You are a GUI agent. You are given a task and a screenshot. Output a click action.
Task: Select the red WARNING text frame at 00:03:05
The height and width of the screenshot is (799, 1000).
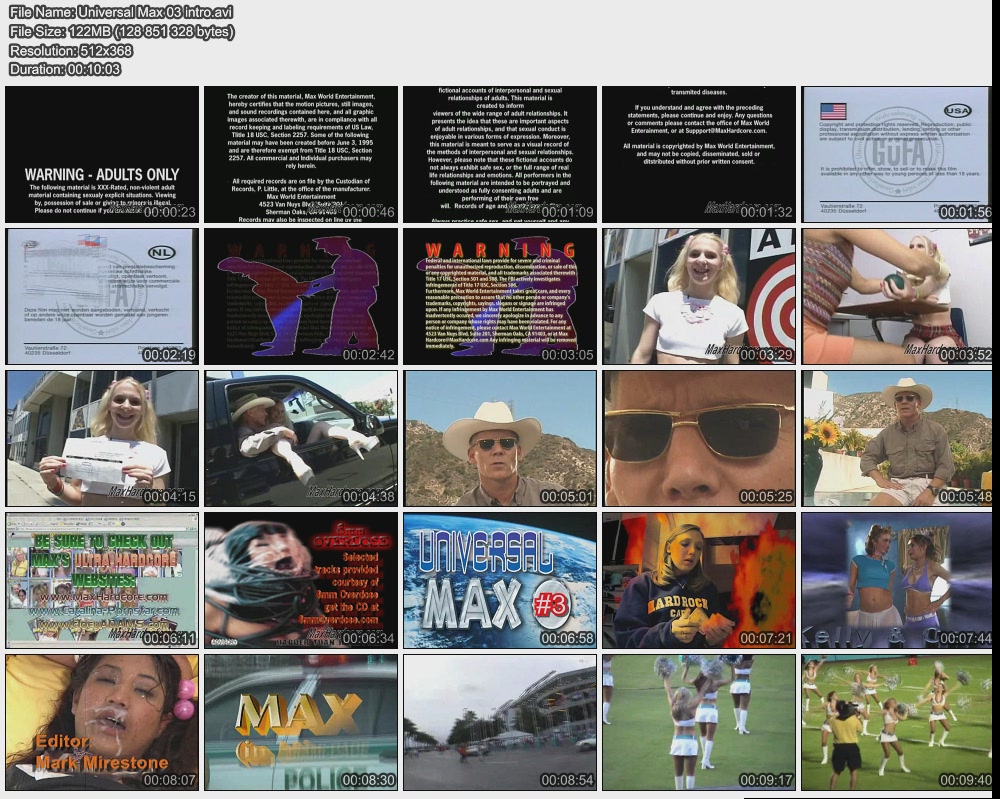coord(499,296)
